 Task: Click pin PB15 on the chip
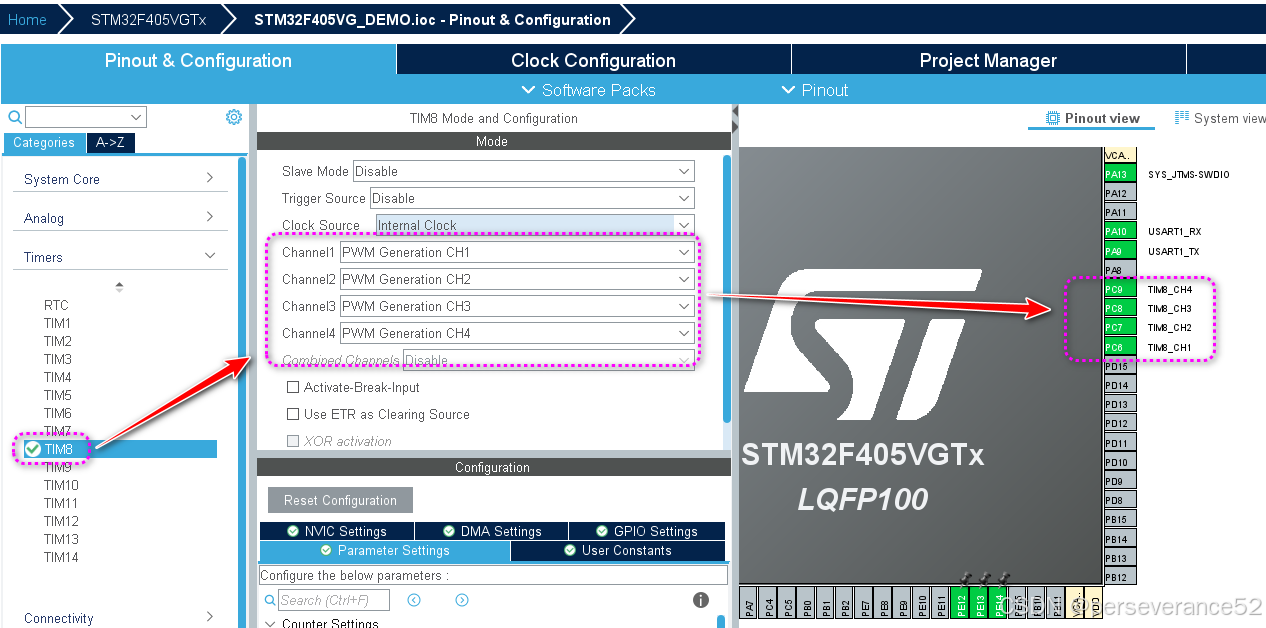point(1120,519)
